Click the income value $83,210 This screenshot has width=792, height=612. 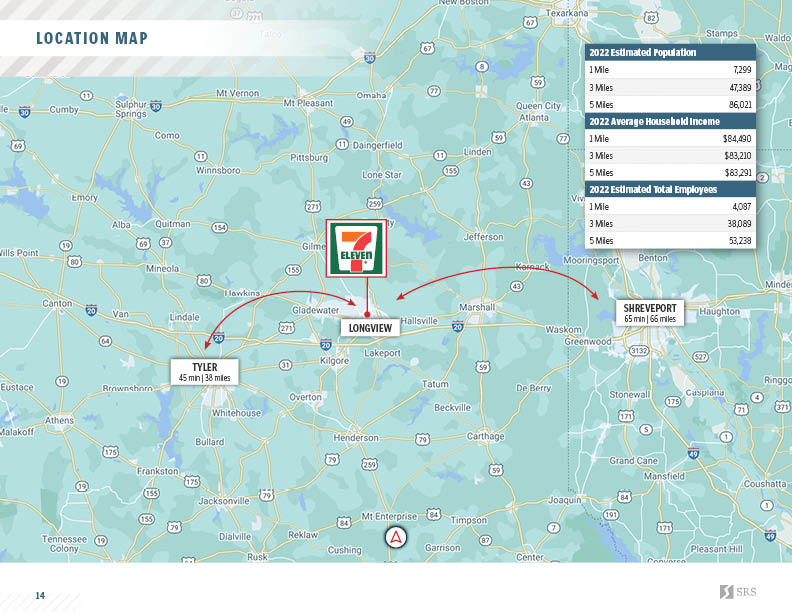click(737, 156)
